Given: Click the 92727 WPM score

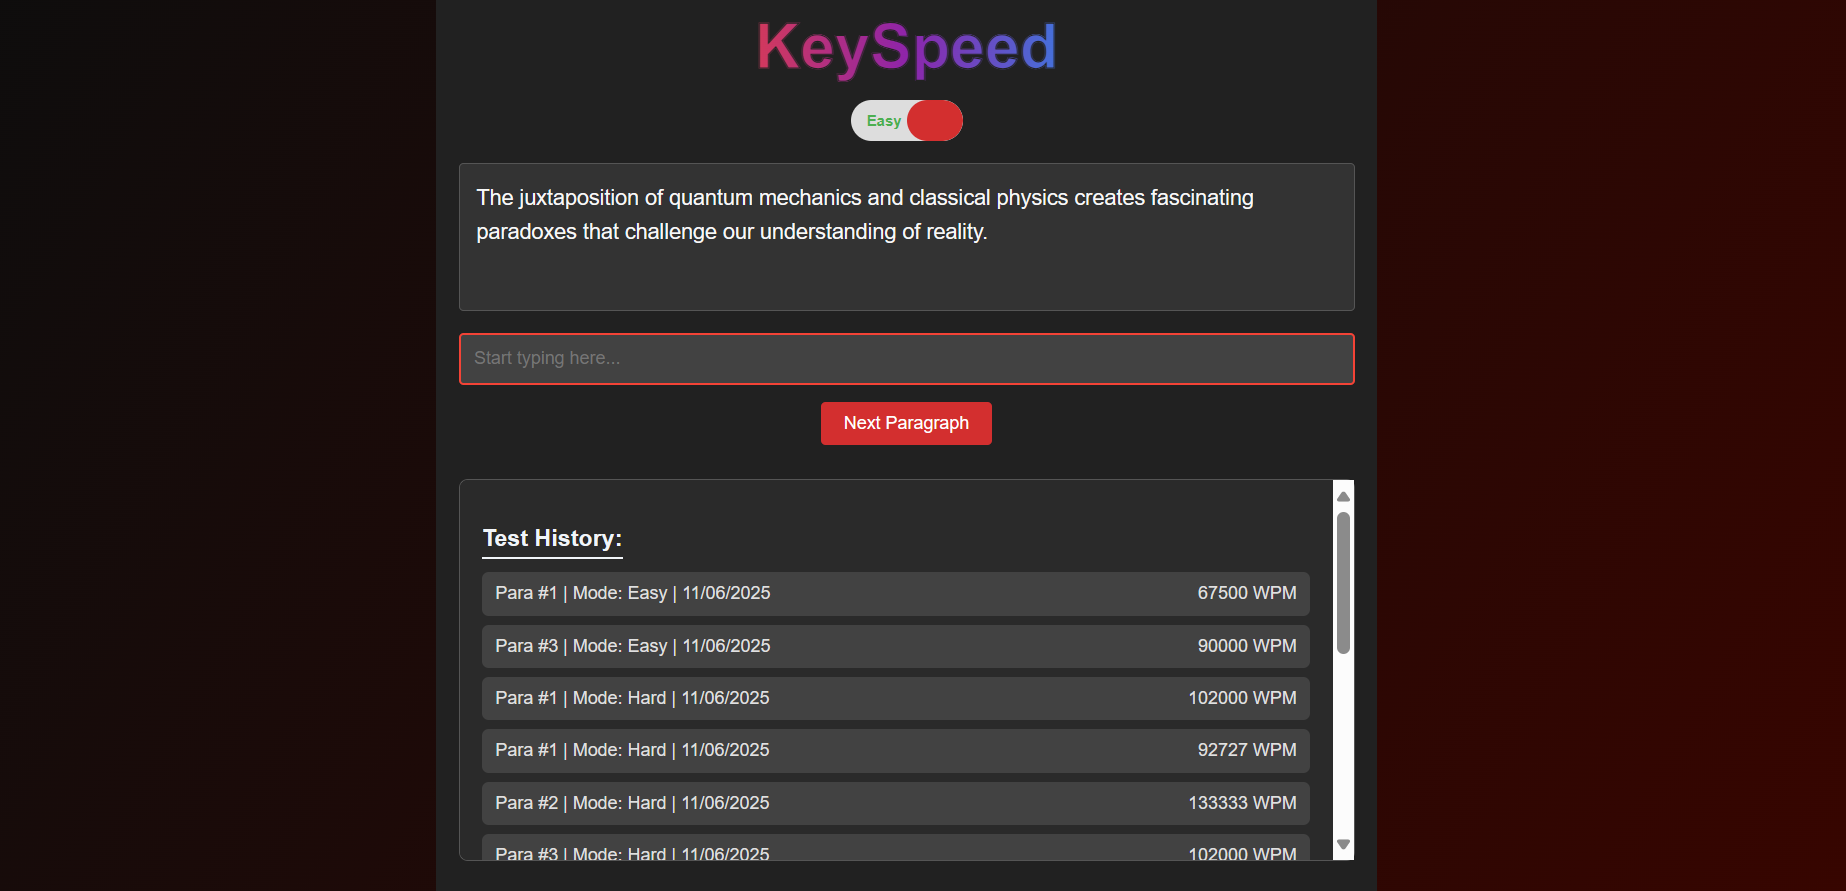Looking at the screenshot, I should coord(1246,751).
